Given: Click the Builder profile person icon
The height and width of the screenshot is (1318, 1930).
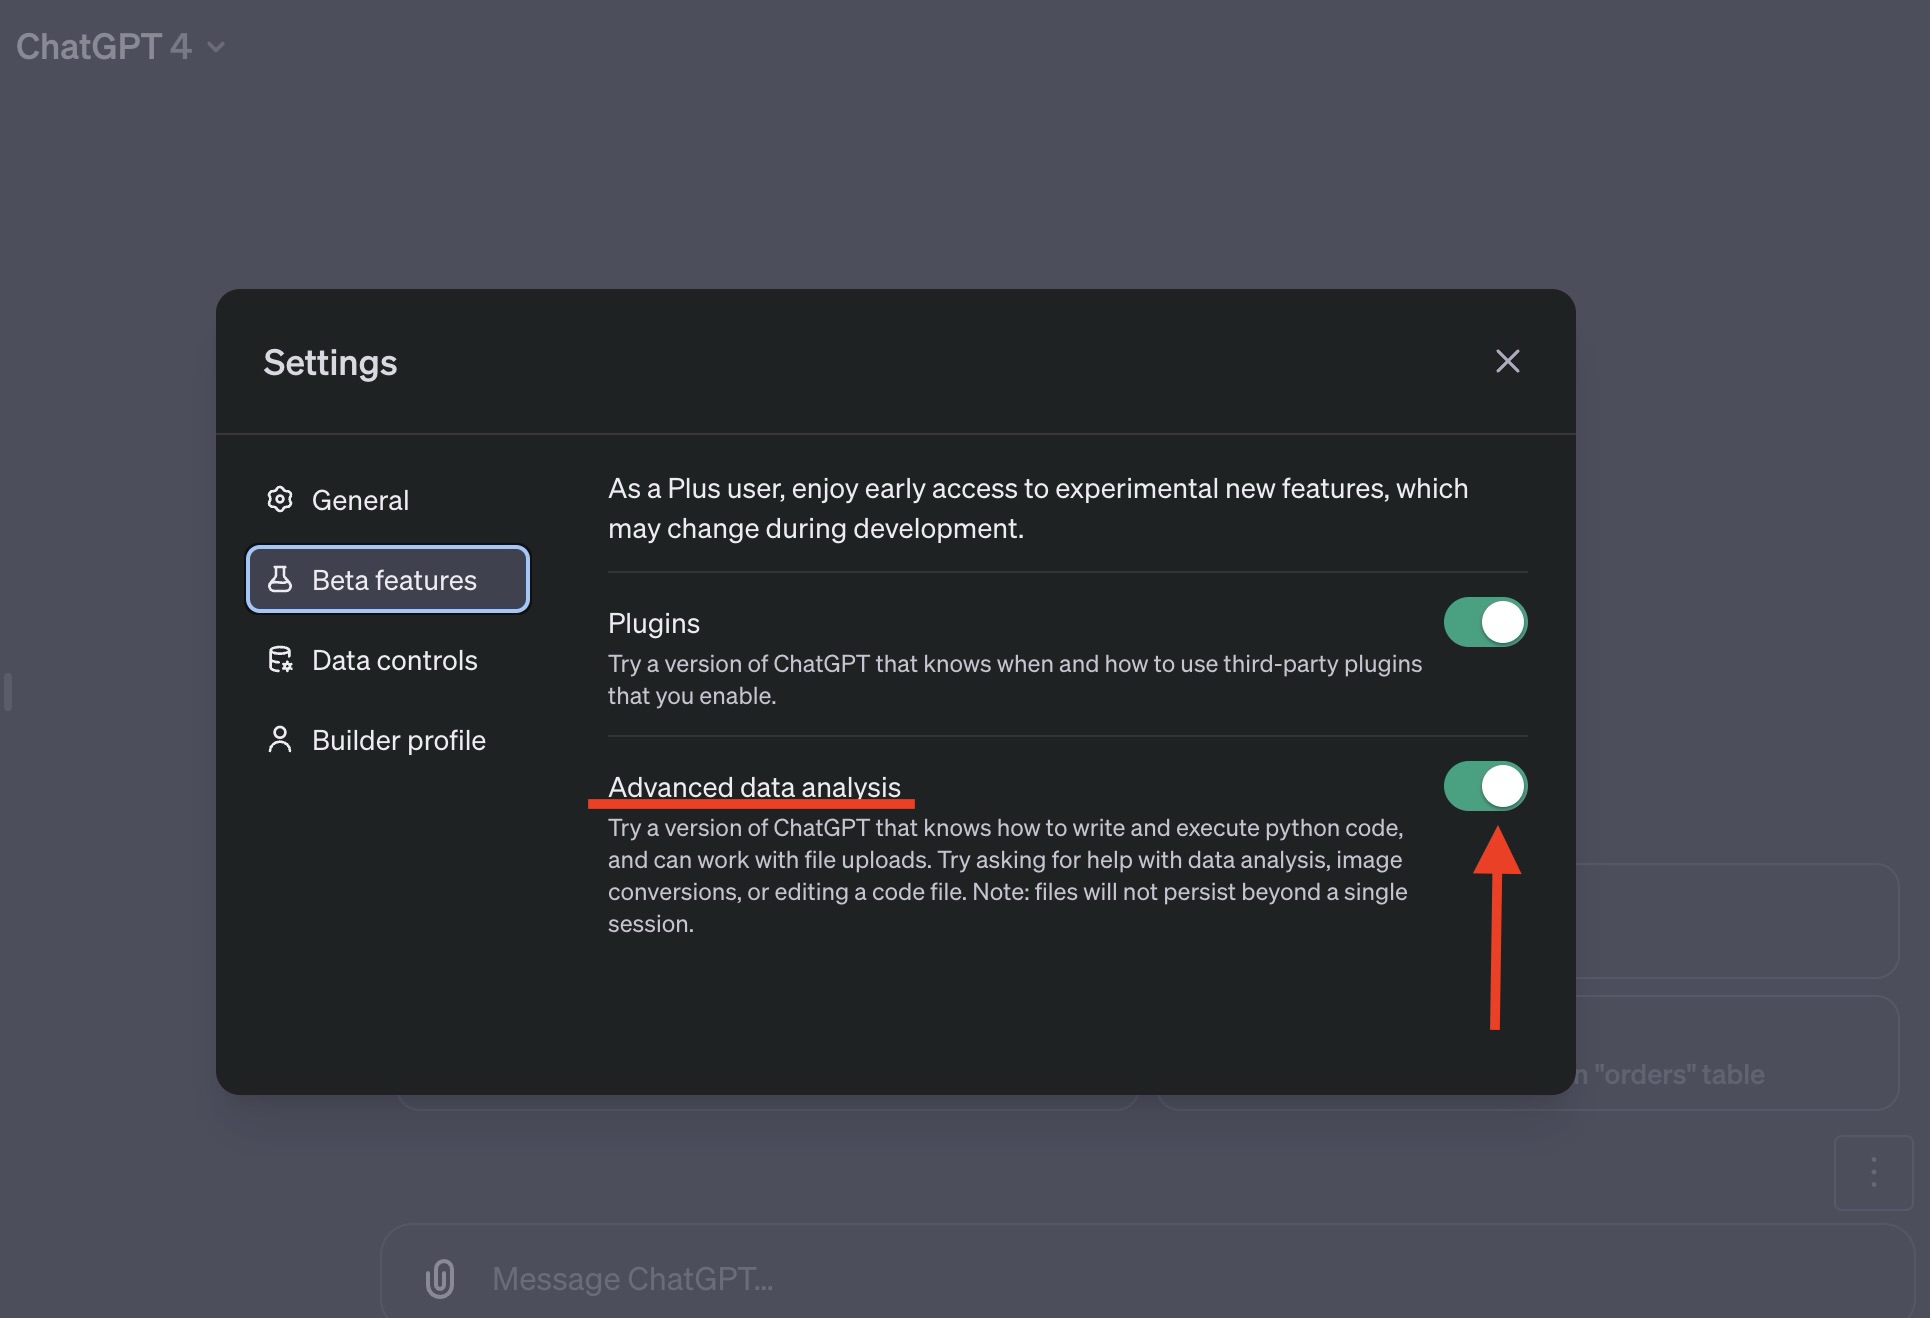Looking at the screenshot, I should tap(280, 739).
